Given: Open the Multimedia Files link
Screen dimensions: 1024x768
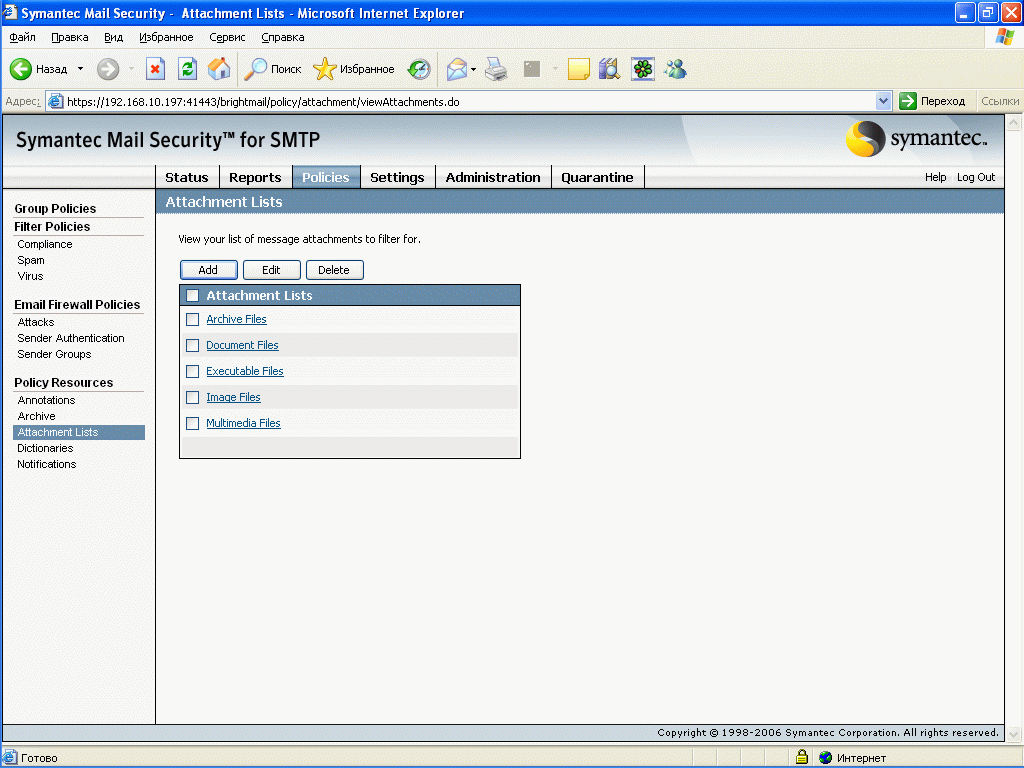Looking at the screenshot, I should (x=244, y=423).
